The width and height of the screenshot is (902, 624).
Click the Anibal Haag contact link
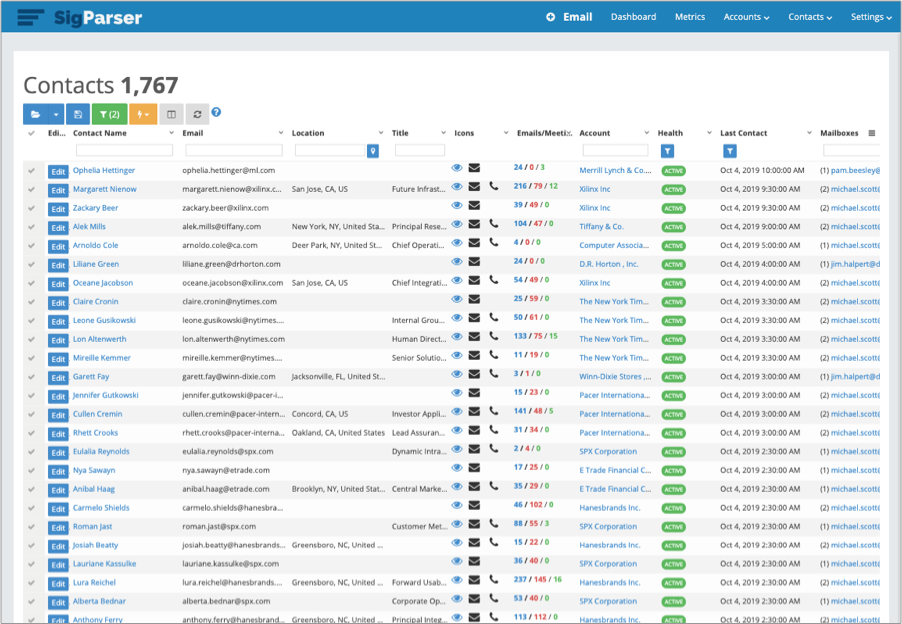(94, 489)
